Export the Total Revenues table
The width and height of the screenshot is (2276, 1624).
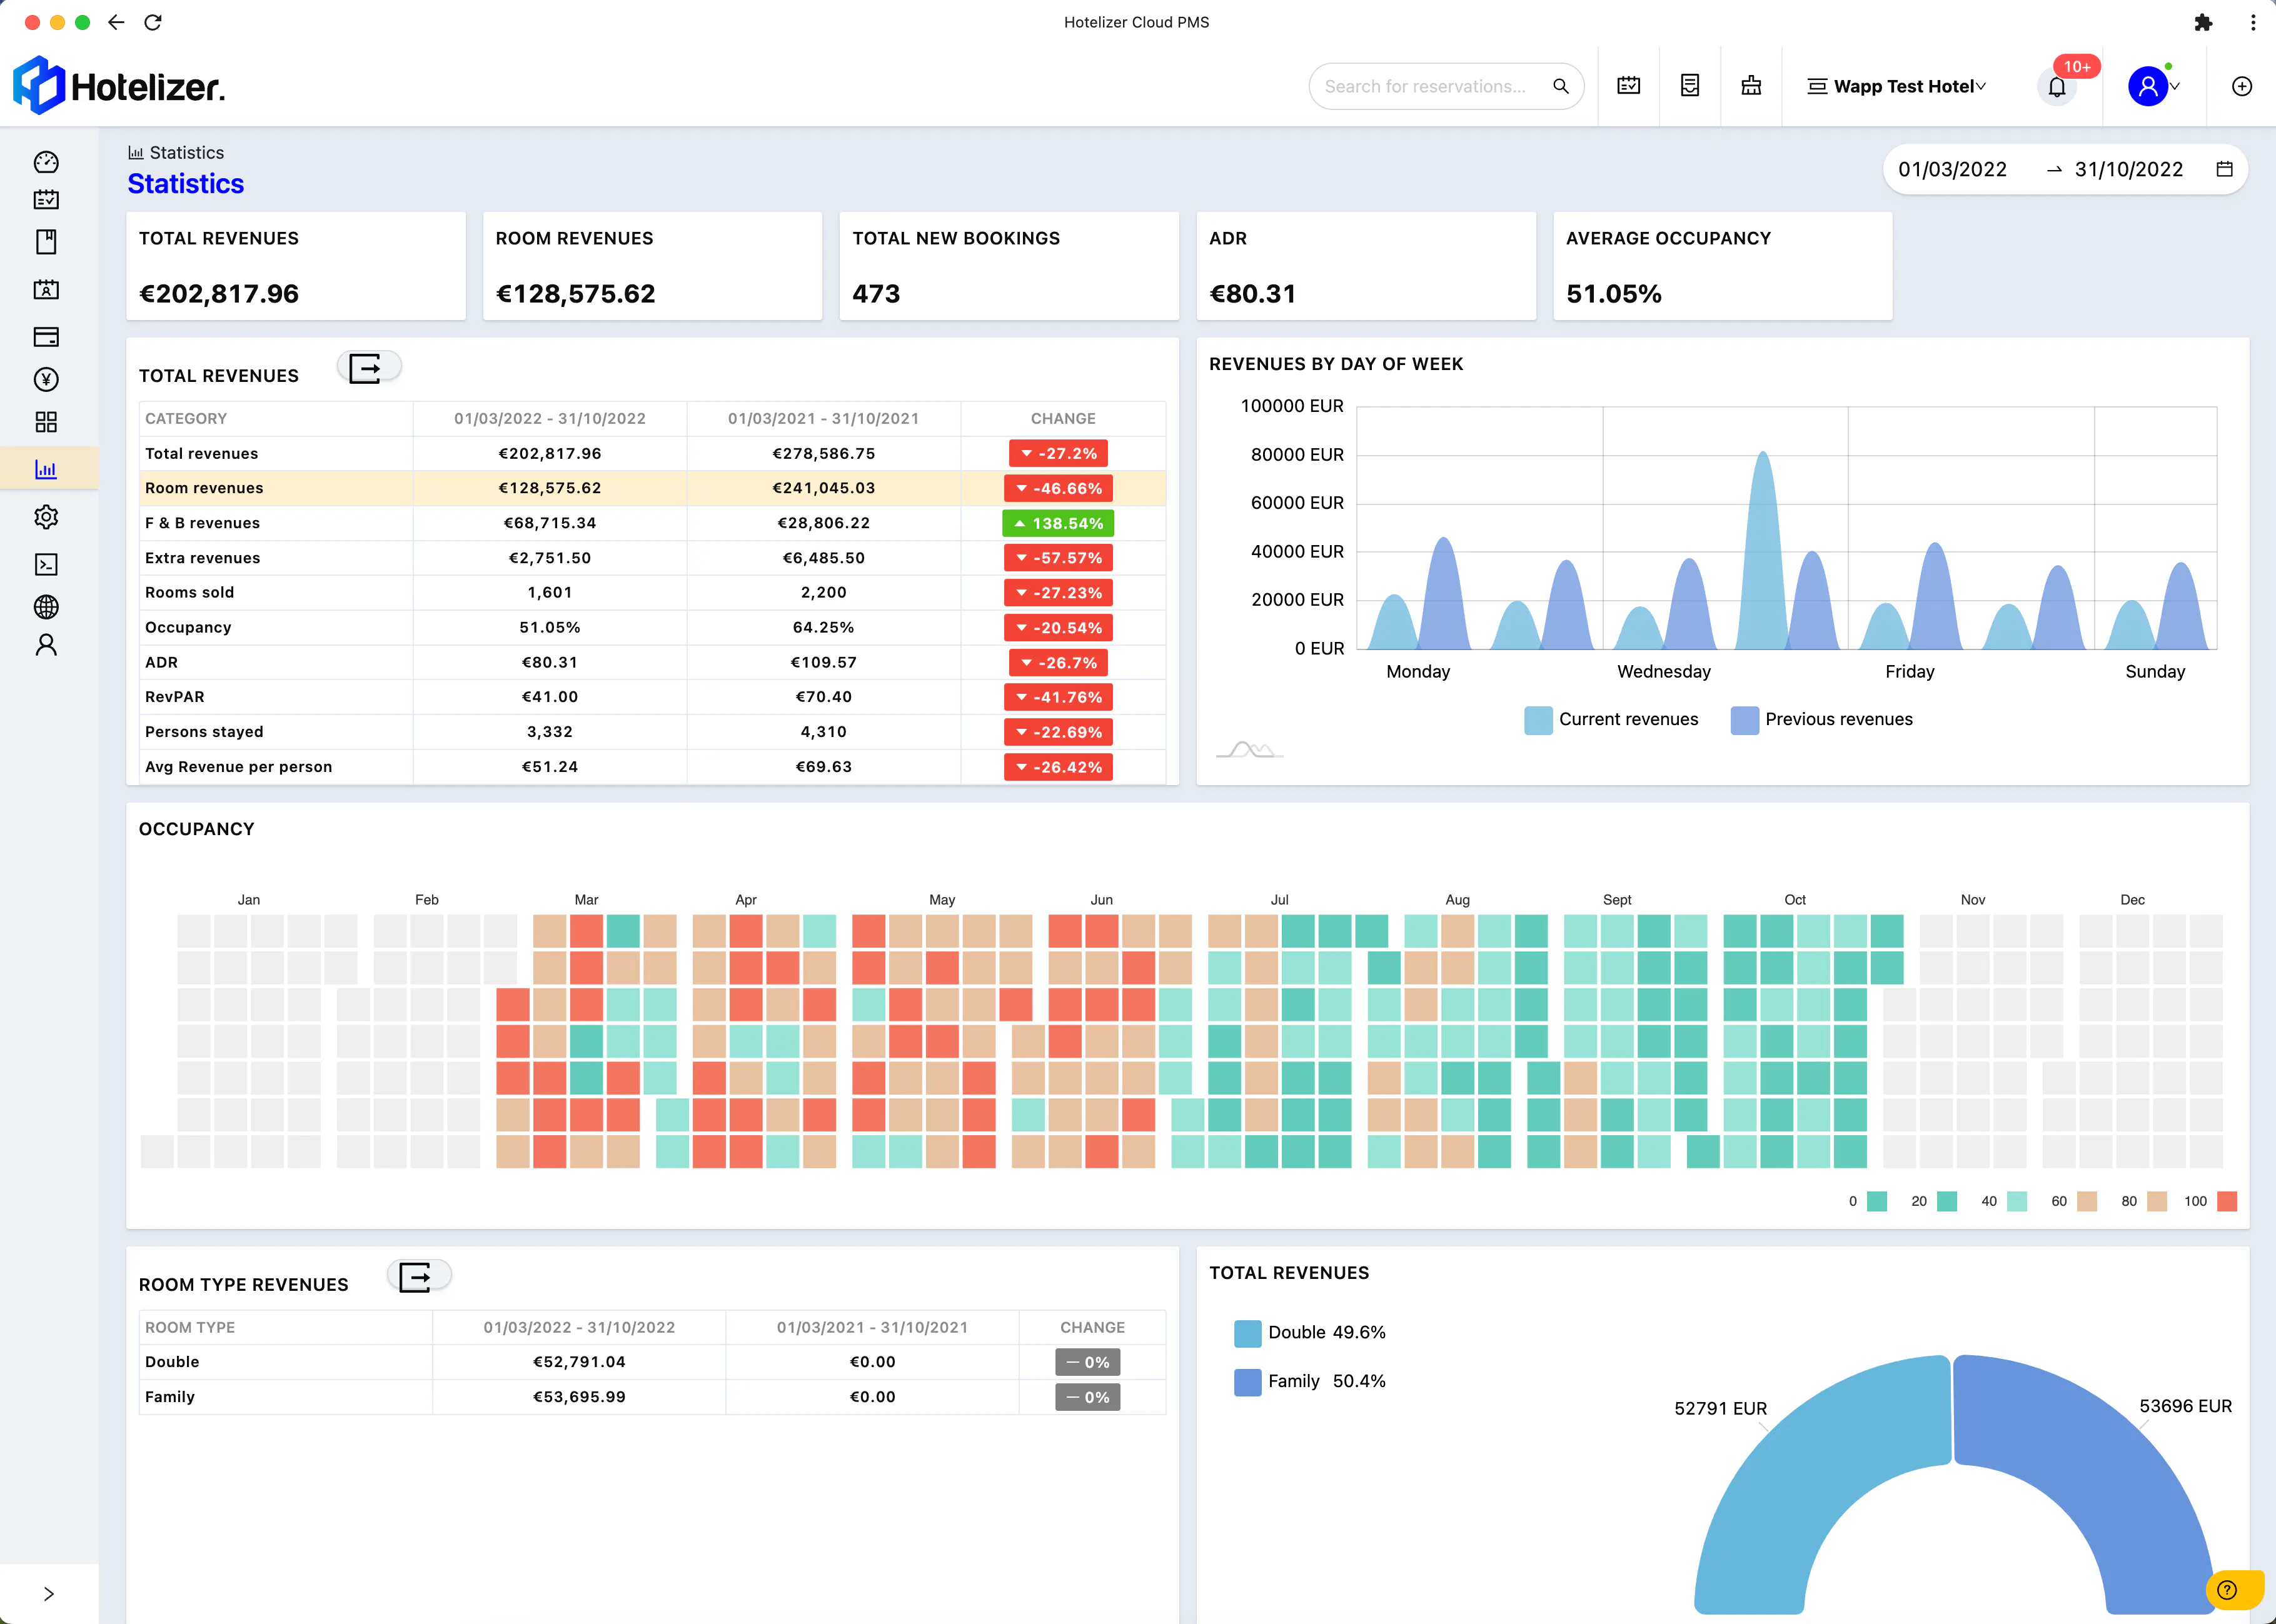369,368
